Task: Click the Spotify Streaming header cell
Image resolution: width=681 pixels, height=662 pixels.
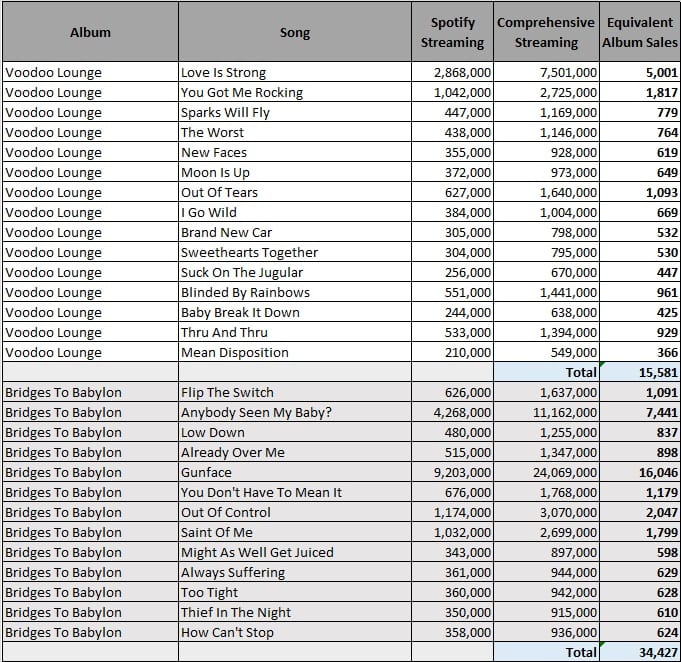Action: tap(452, 32)
